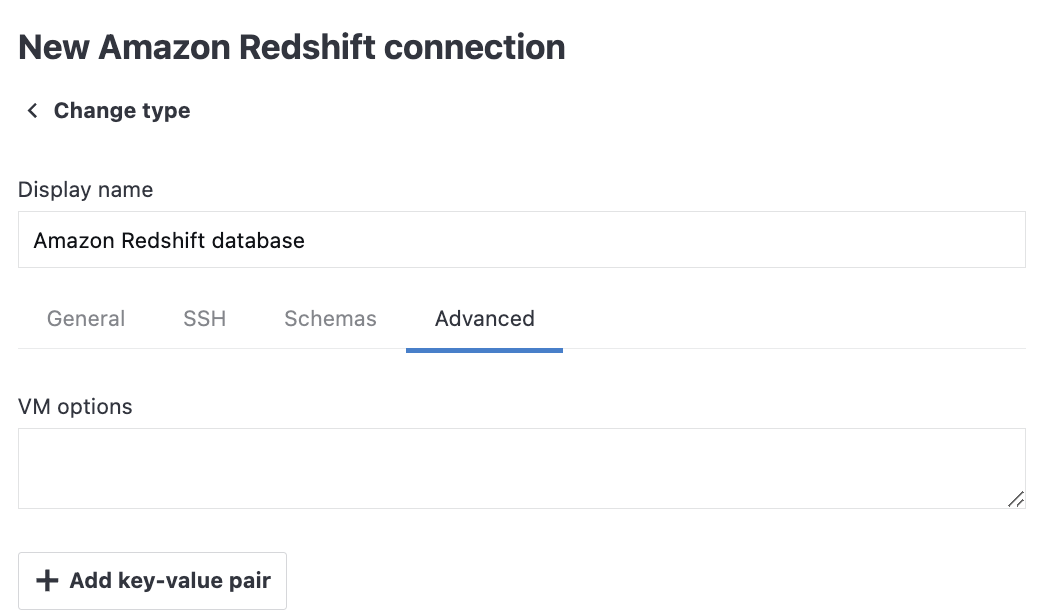Screen dimensions: 1056x616
Task: Click the Advanced tab
Action: 484,318
